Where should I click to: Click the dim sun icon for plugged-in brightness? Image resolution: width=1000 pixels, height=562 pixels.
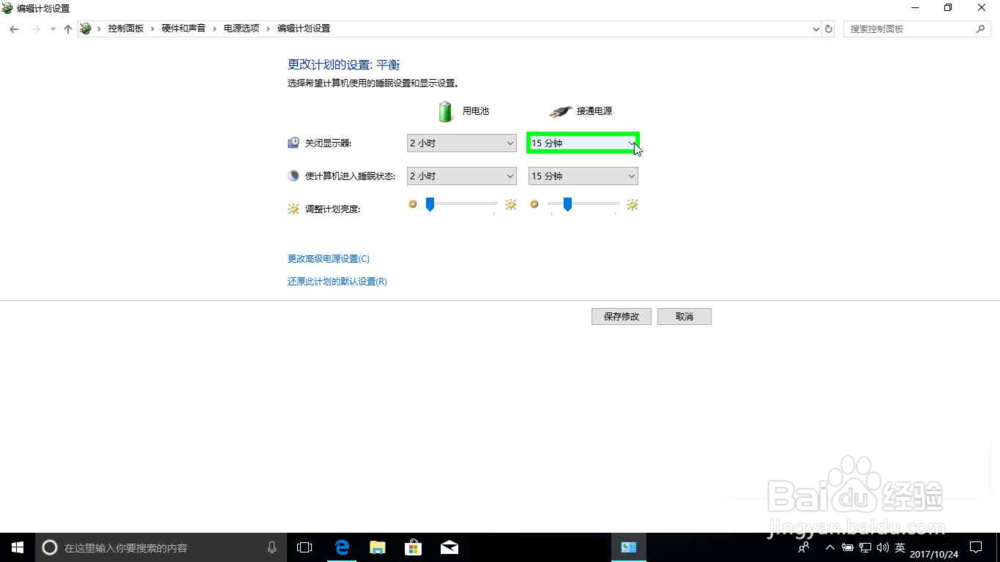click(534, 204)
